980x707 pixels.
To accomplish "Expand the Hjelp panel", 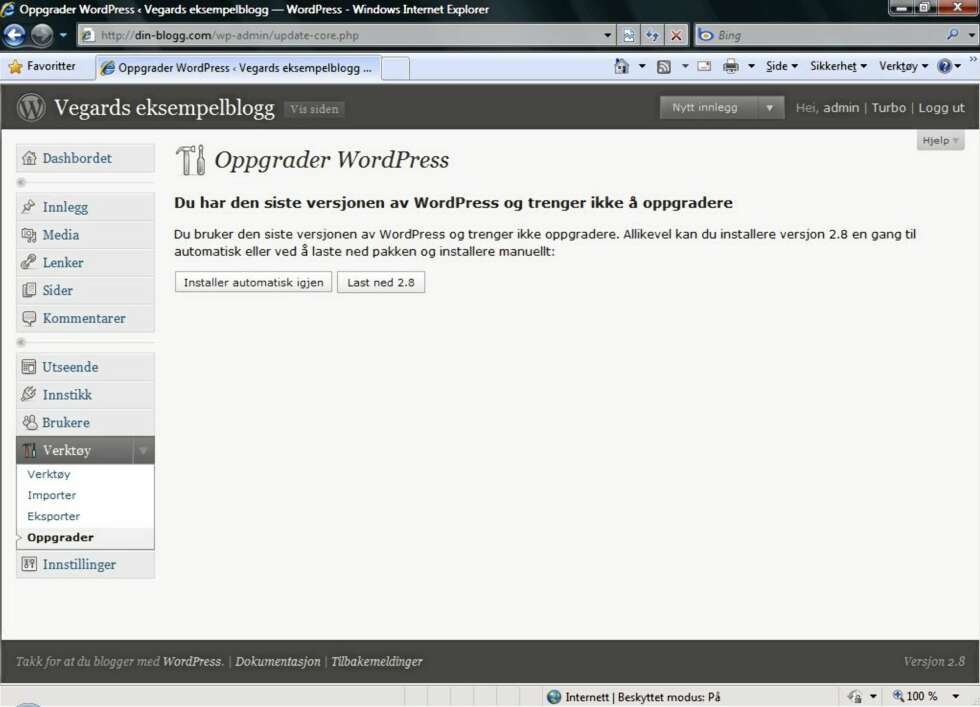I will [x=940, y=140].
